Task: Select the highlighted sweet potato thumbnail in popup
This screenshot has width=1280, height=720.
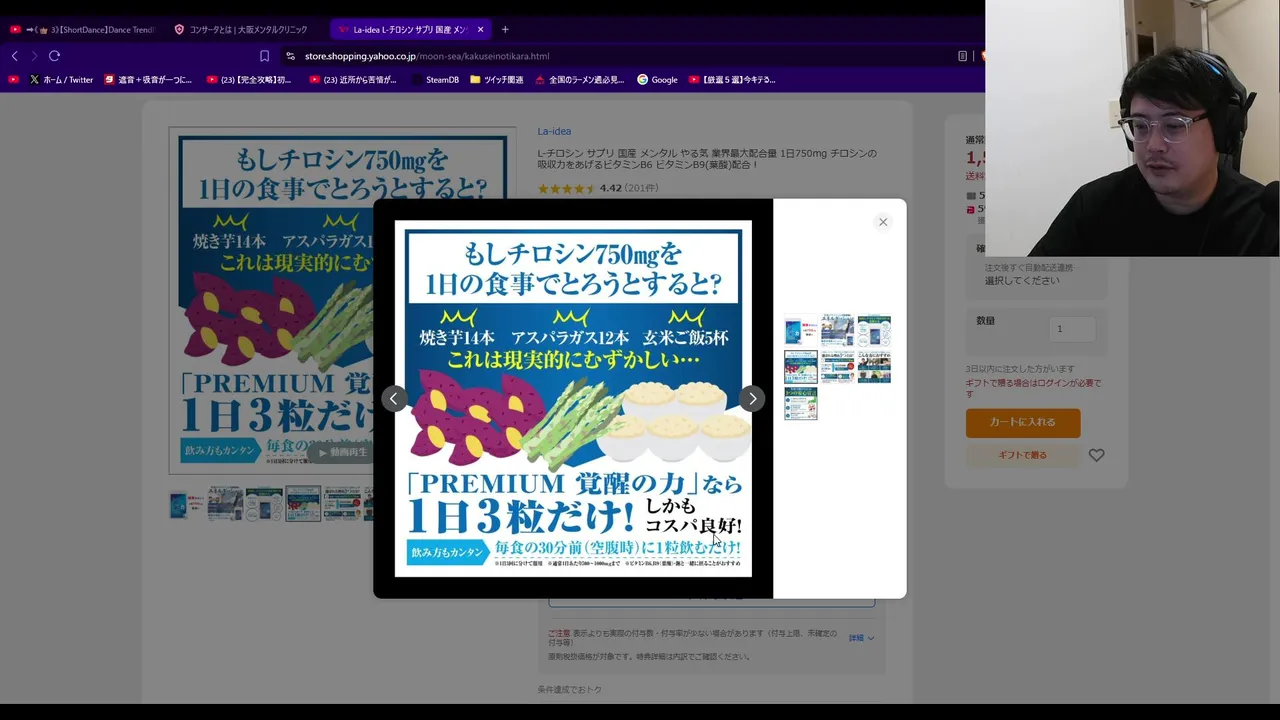Action: pyautogui.click(x=800, y=367)
